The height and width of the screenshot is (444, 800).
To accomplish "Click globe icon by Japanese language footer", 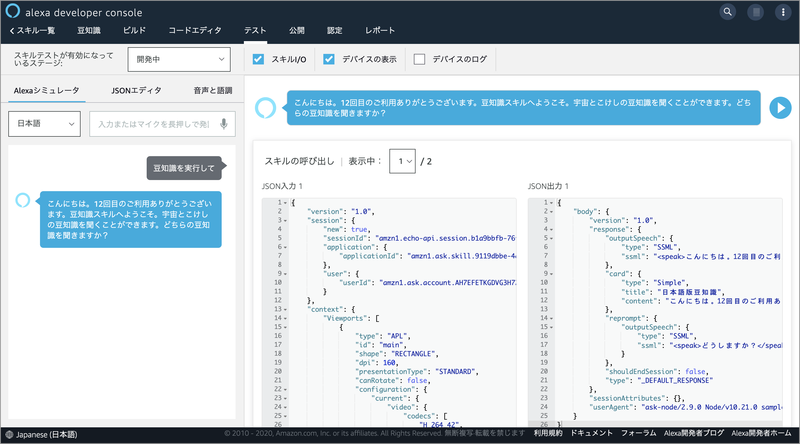I will coord(9,435).
